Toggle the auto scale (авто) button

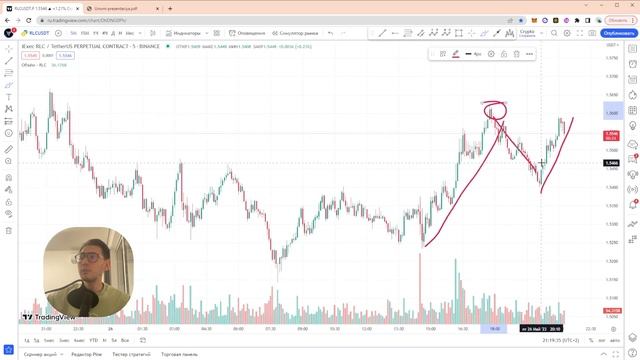615,340
